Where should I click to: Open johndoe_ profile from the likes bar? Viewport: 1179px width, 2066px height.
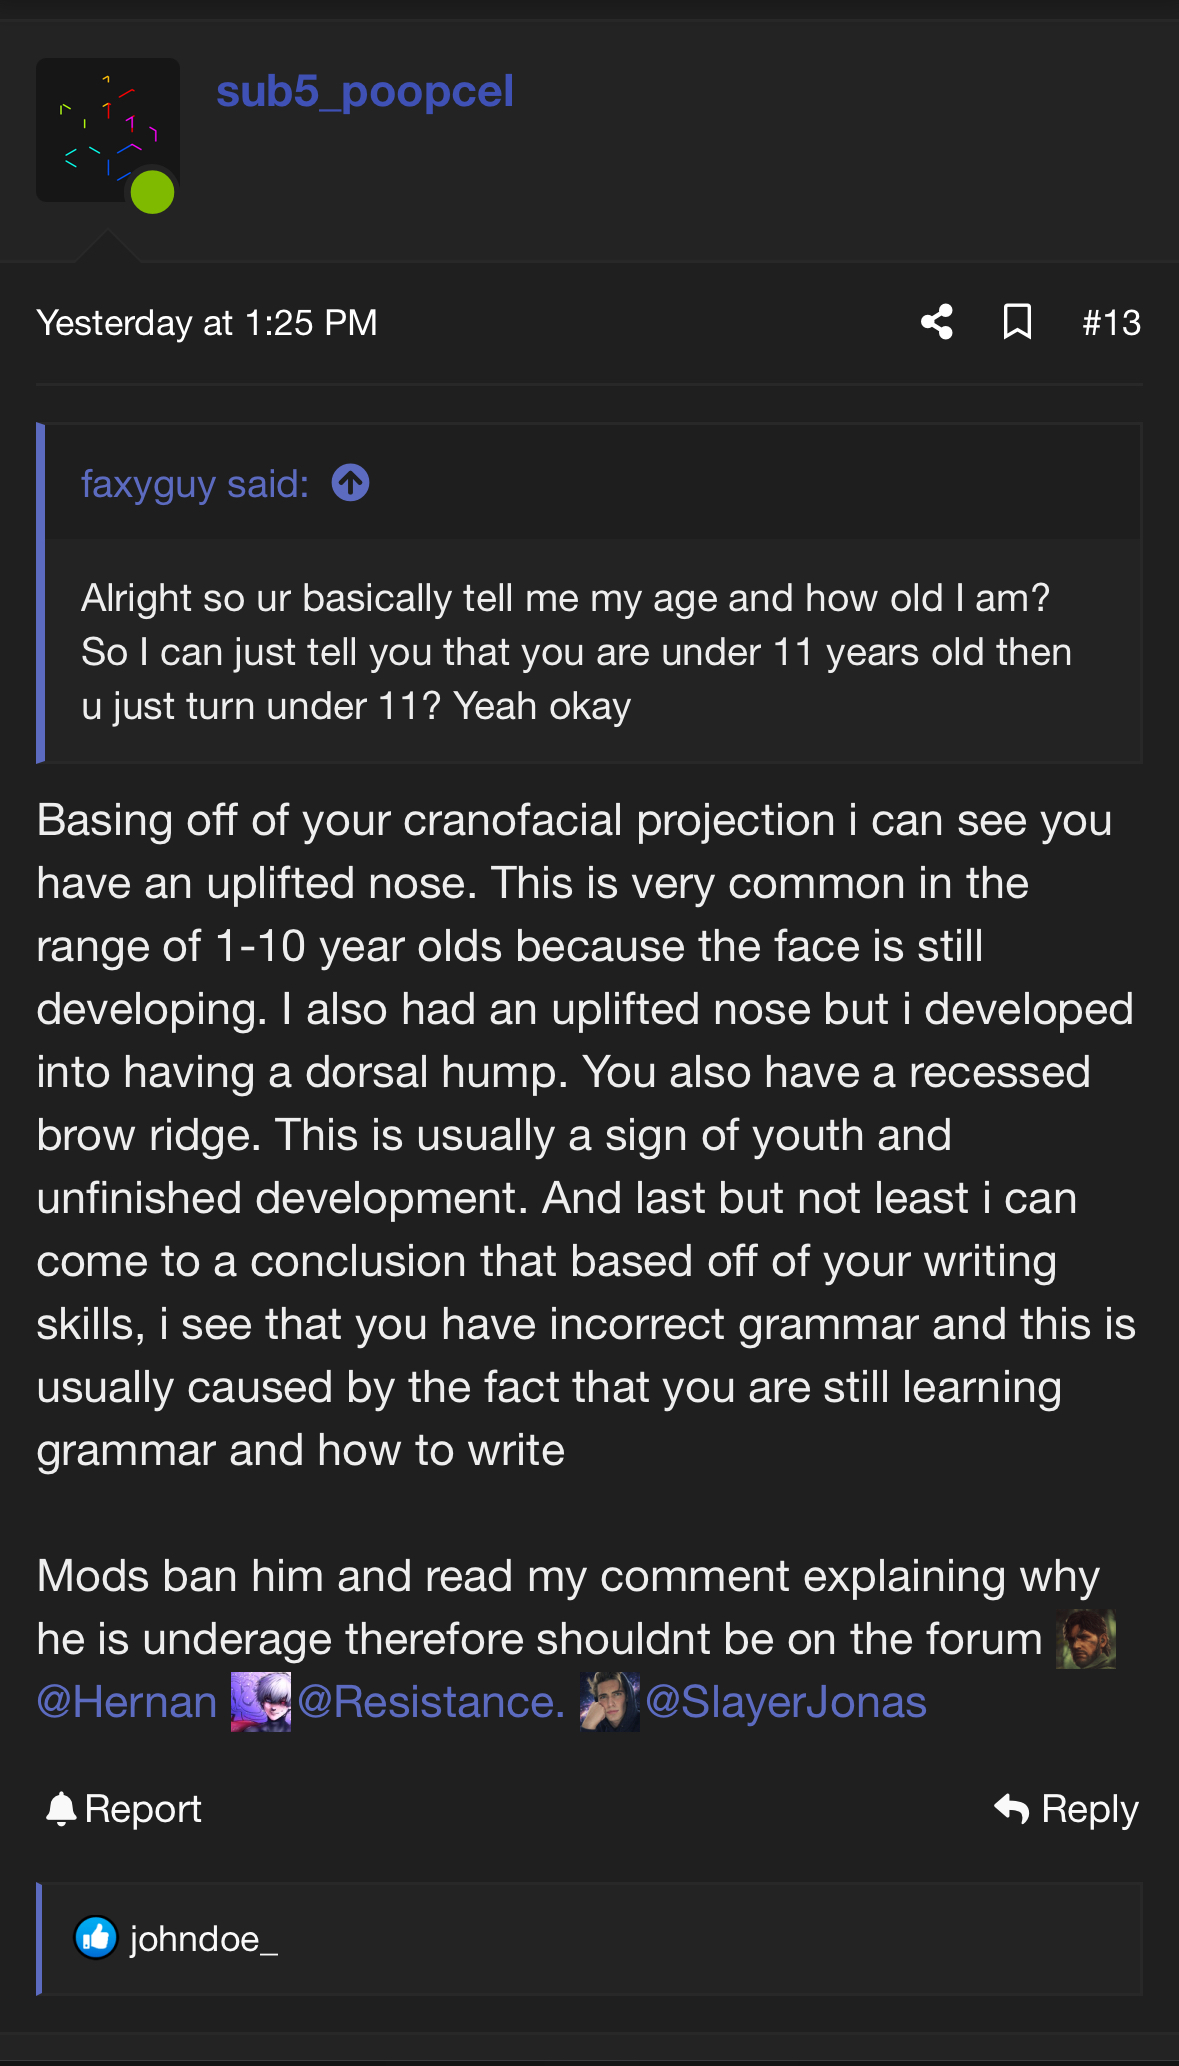click(204, 1939)
